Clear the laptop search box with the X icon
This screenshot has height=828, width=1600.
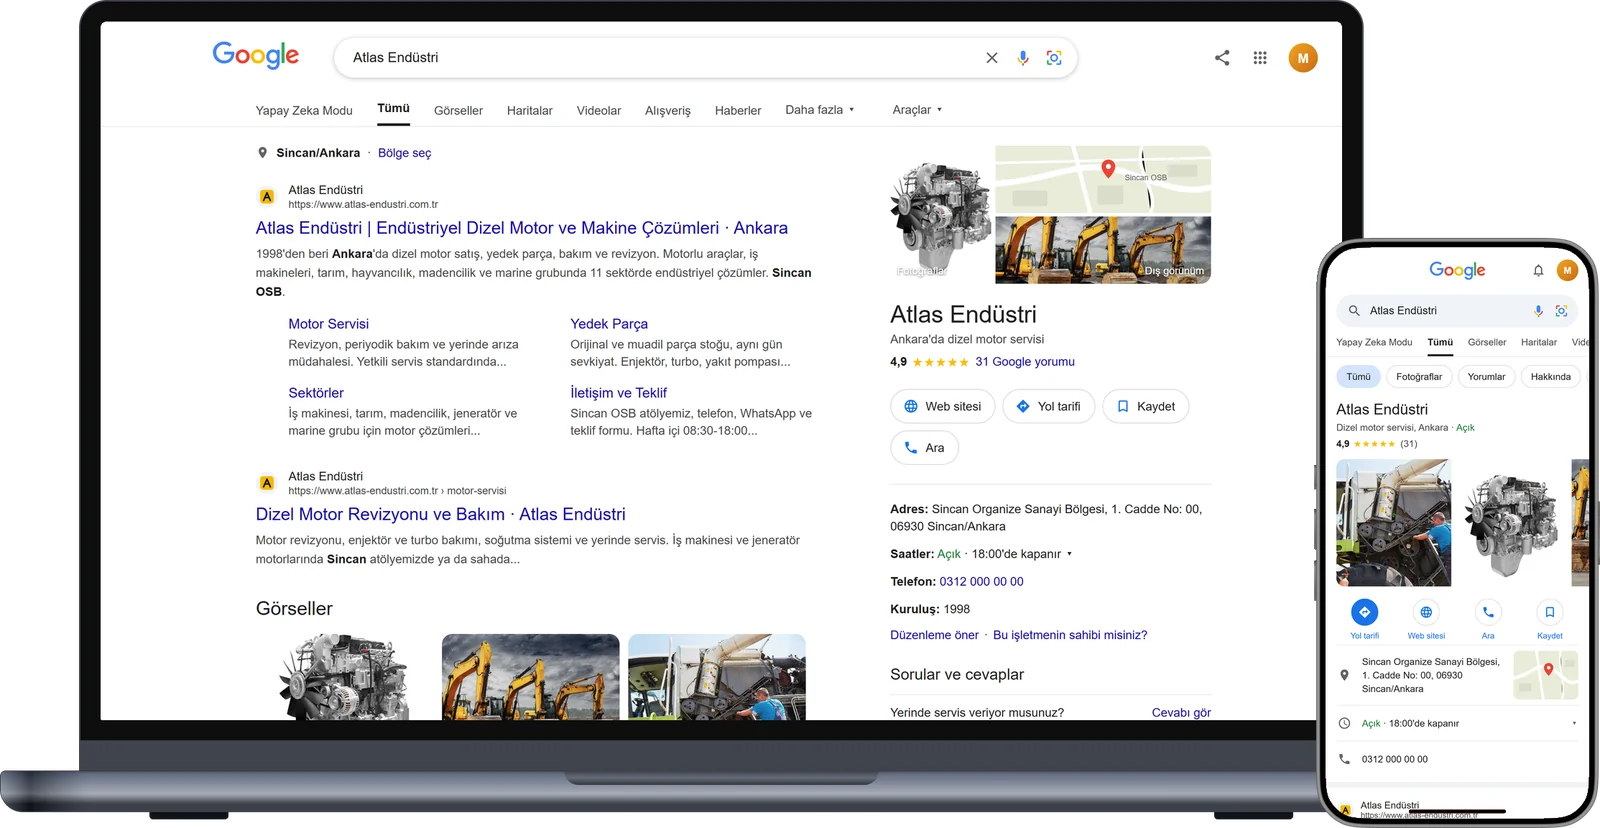click(992, 58)
